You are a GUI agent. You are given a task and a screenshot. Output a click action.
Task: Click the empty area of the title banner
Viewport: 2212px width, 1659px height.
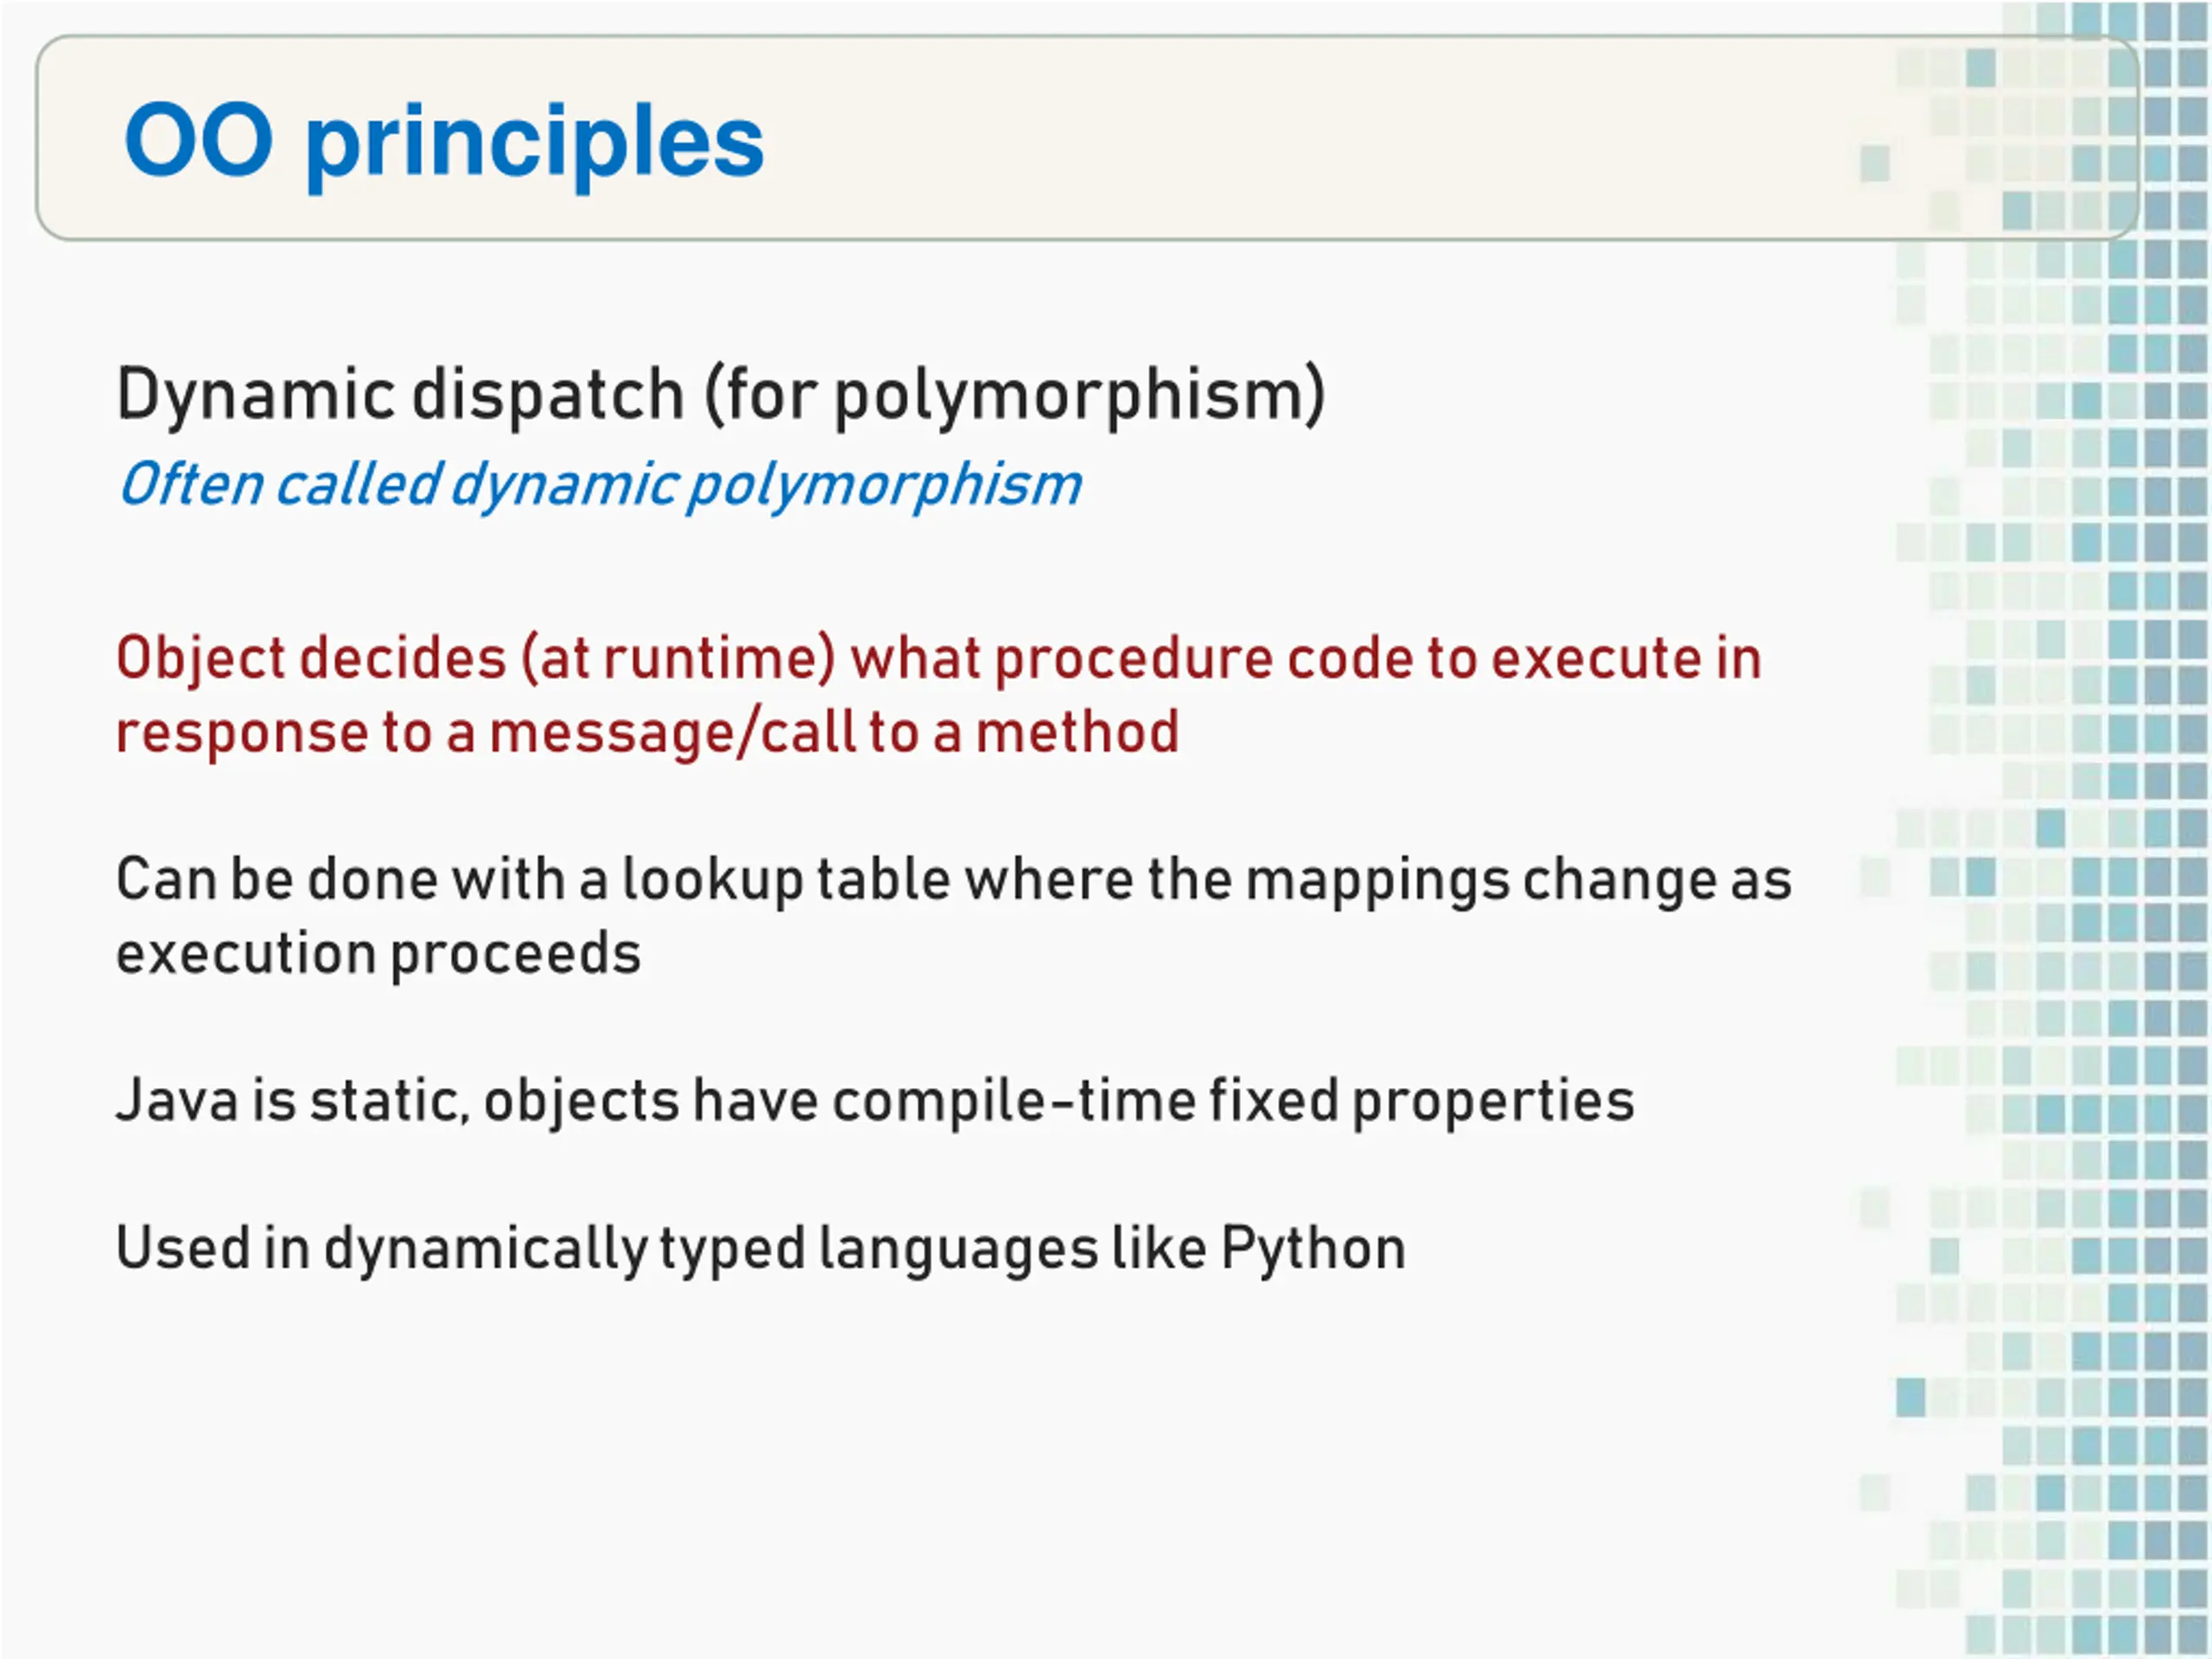click(x=1300, y=140)
